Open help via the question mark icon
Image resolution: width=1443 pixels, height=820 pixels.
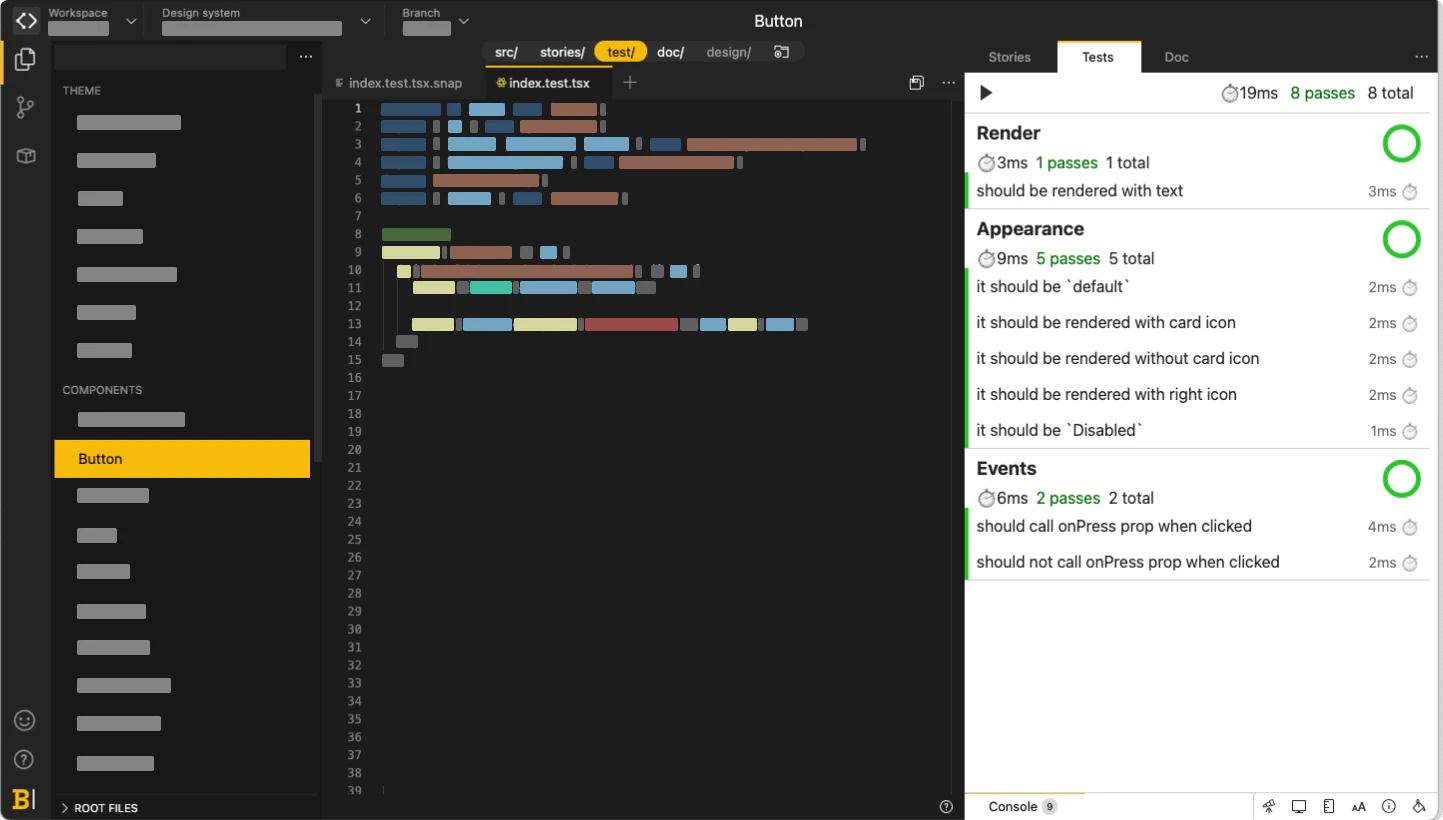pyautogui.click(x=24, y=759)
